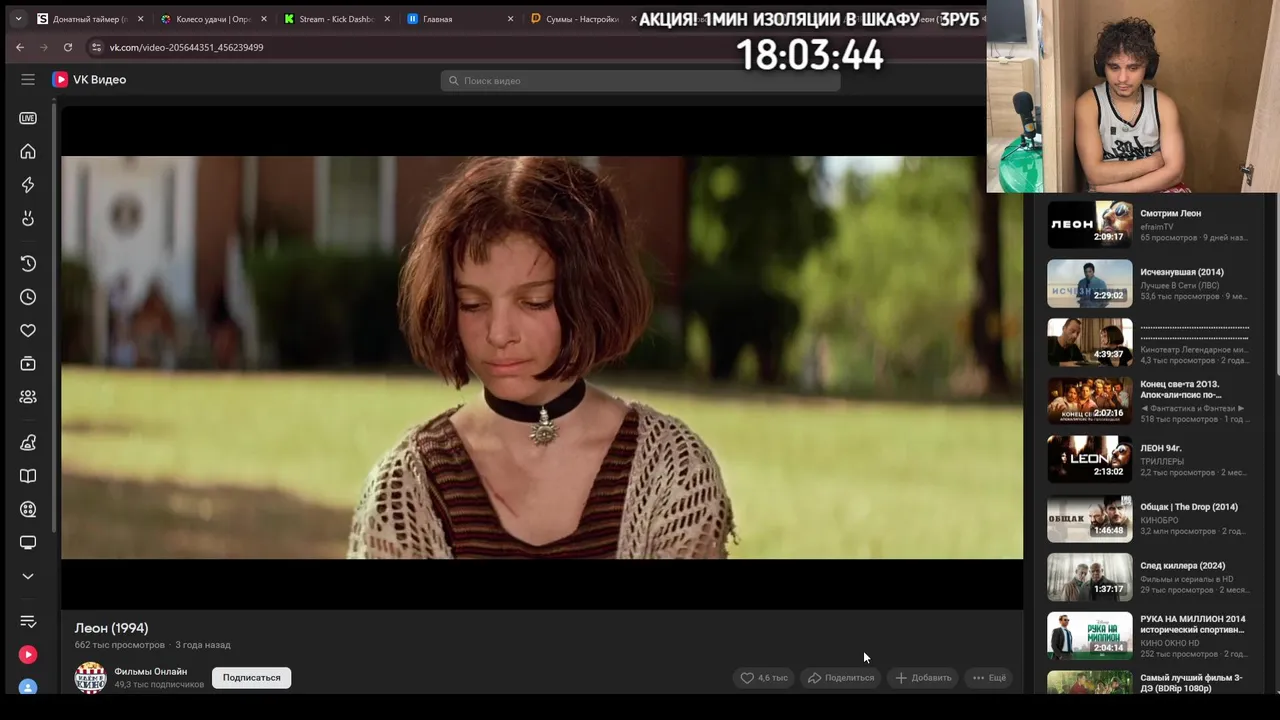Viewport: 1280px width, 720px height.
Task: Open the 4:39:37 duration video thumbnail
Action: coord(1090,342)
